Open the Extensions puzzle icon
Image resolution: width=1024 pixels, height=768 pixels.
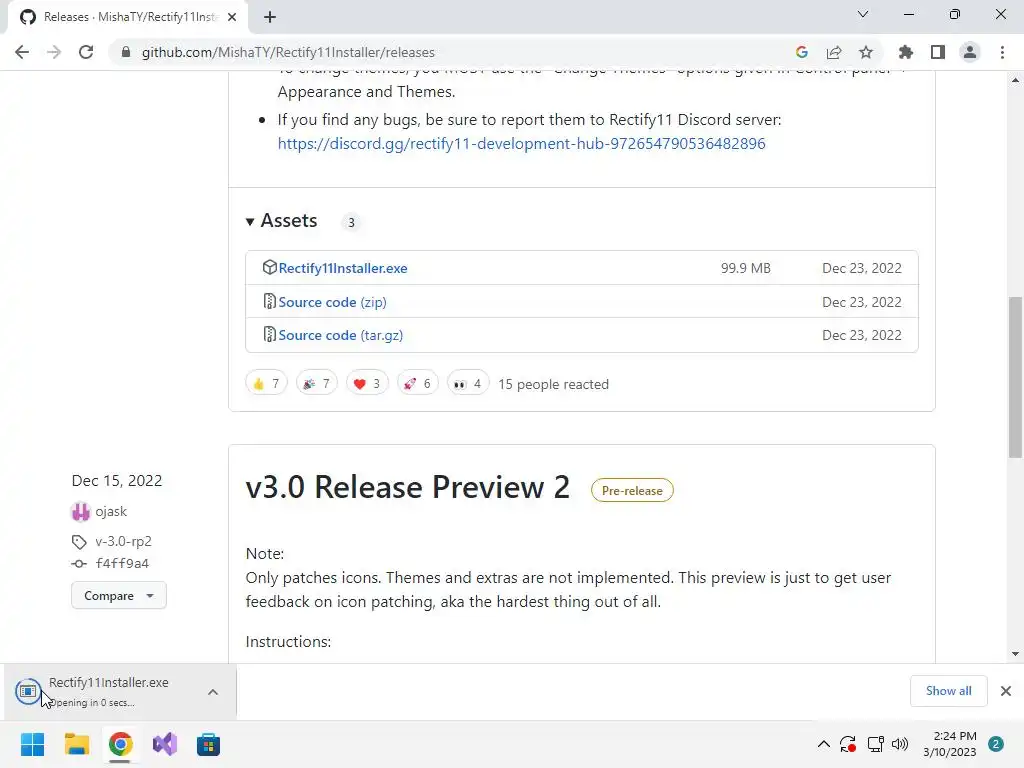pyautogui.click(x=905, y=52)
